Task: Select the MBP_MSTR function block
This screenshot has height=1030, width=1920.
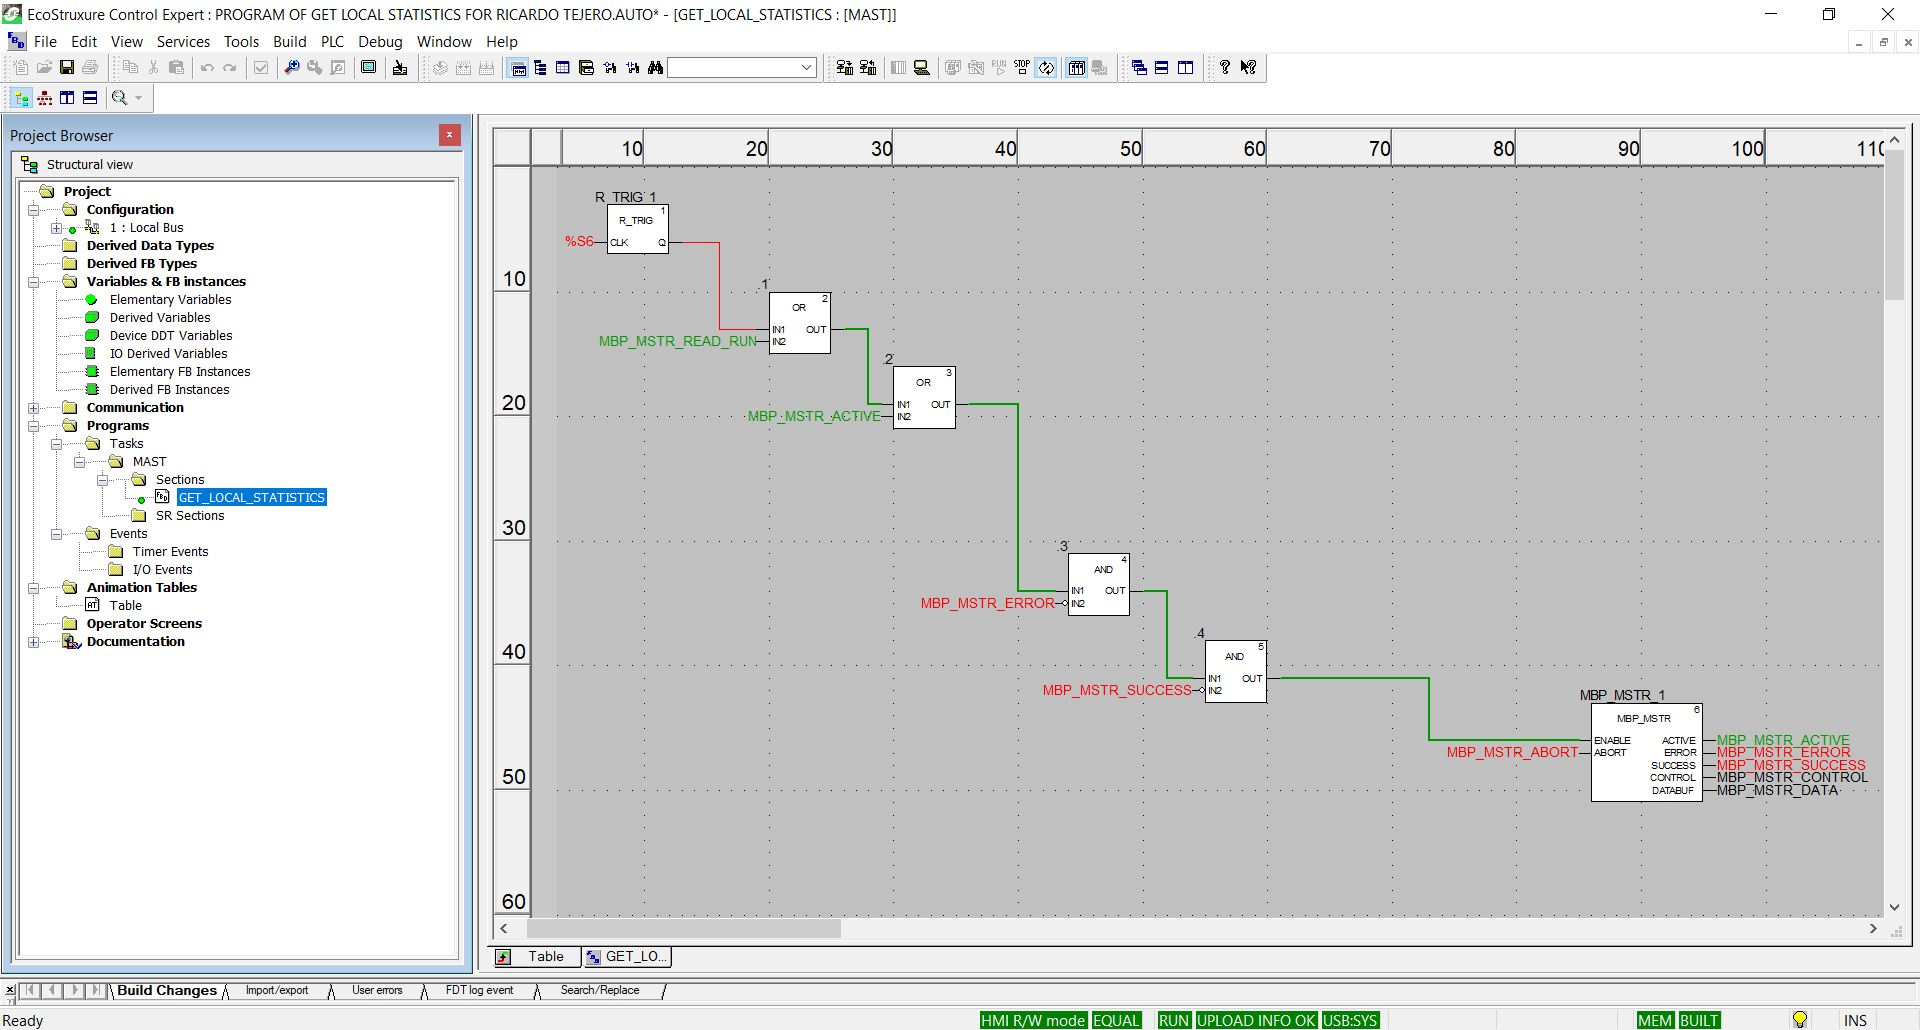Action: [x=1646, y=753]
